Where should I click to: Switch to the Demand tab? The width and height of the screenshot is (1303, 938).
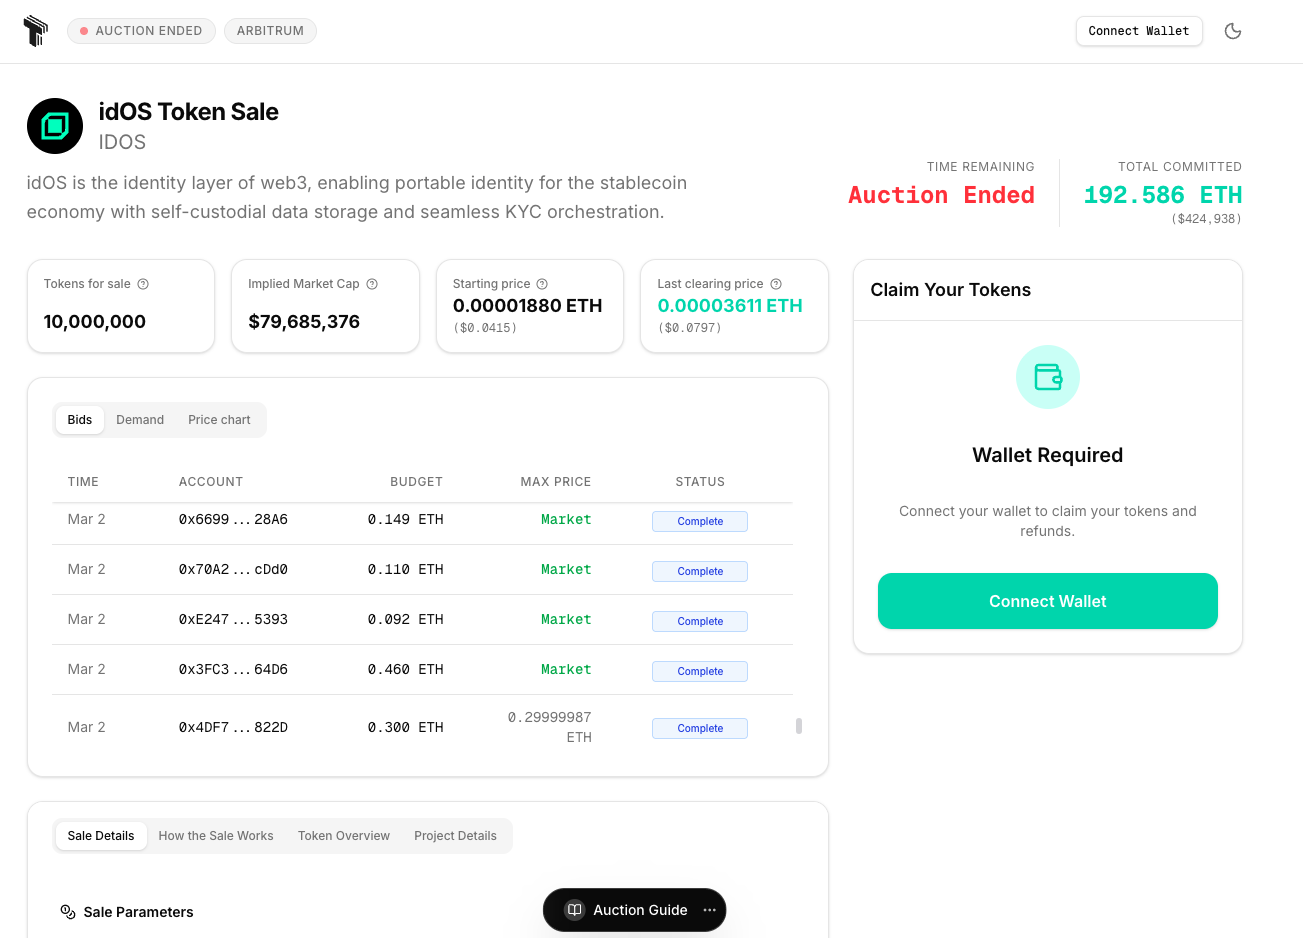point(140,419)
